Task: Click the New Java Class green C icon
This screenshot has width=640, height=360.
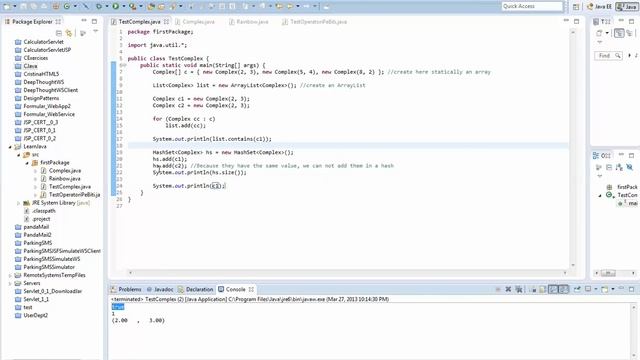Action: point(67,6)
